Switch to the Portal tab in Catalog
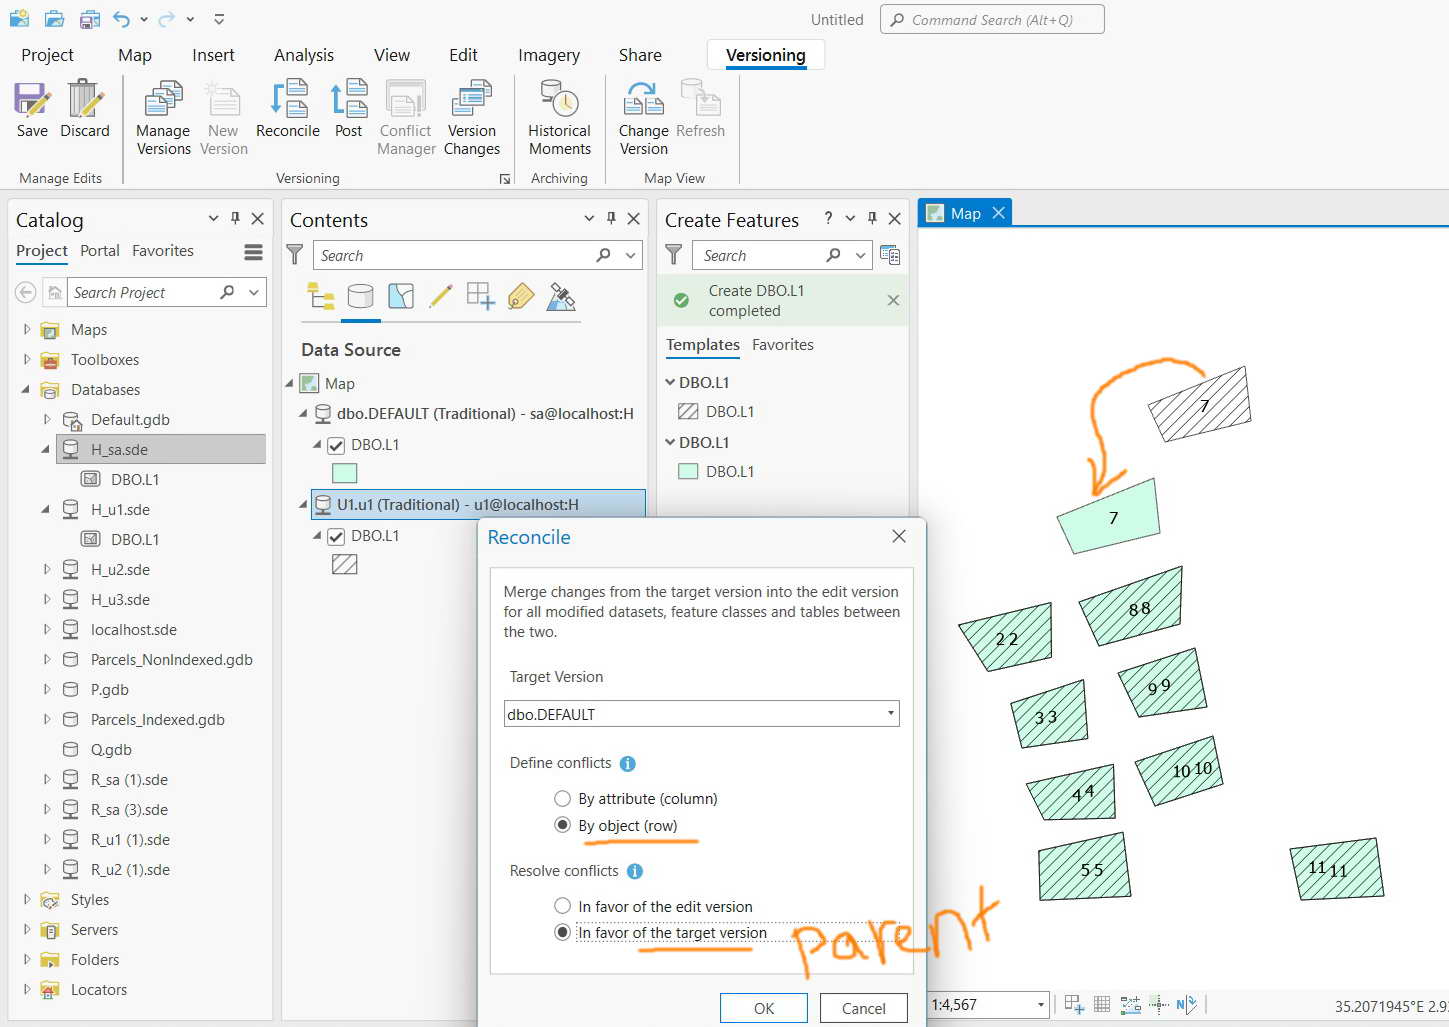Screen dimensions: 1449x1027 [100, 251]
